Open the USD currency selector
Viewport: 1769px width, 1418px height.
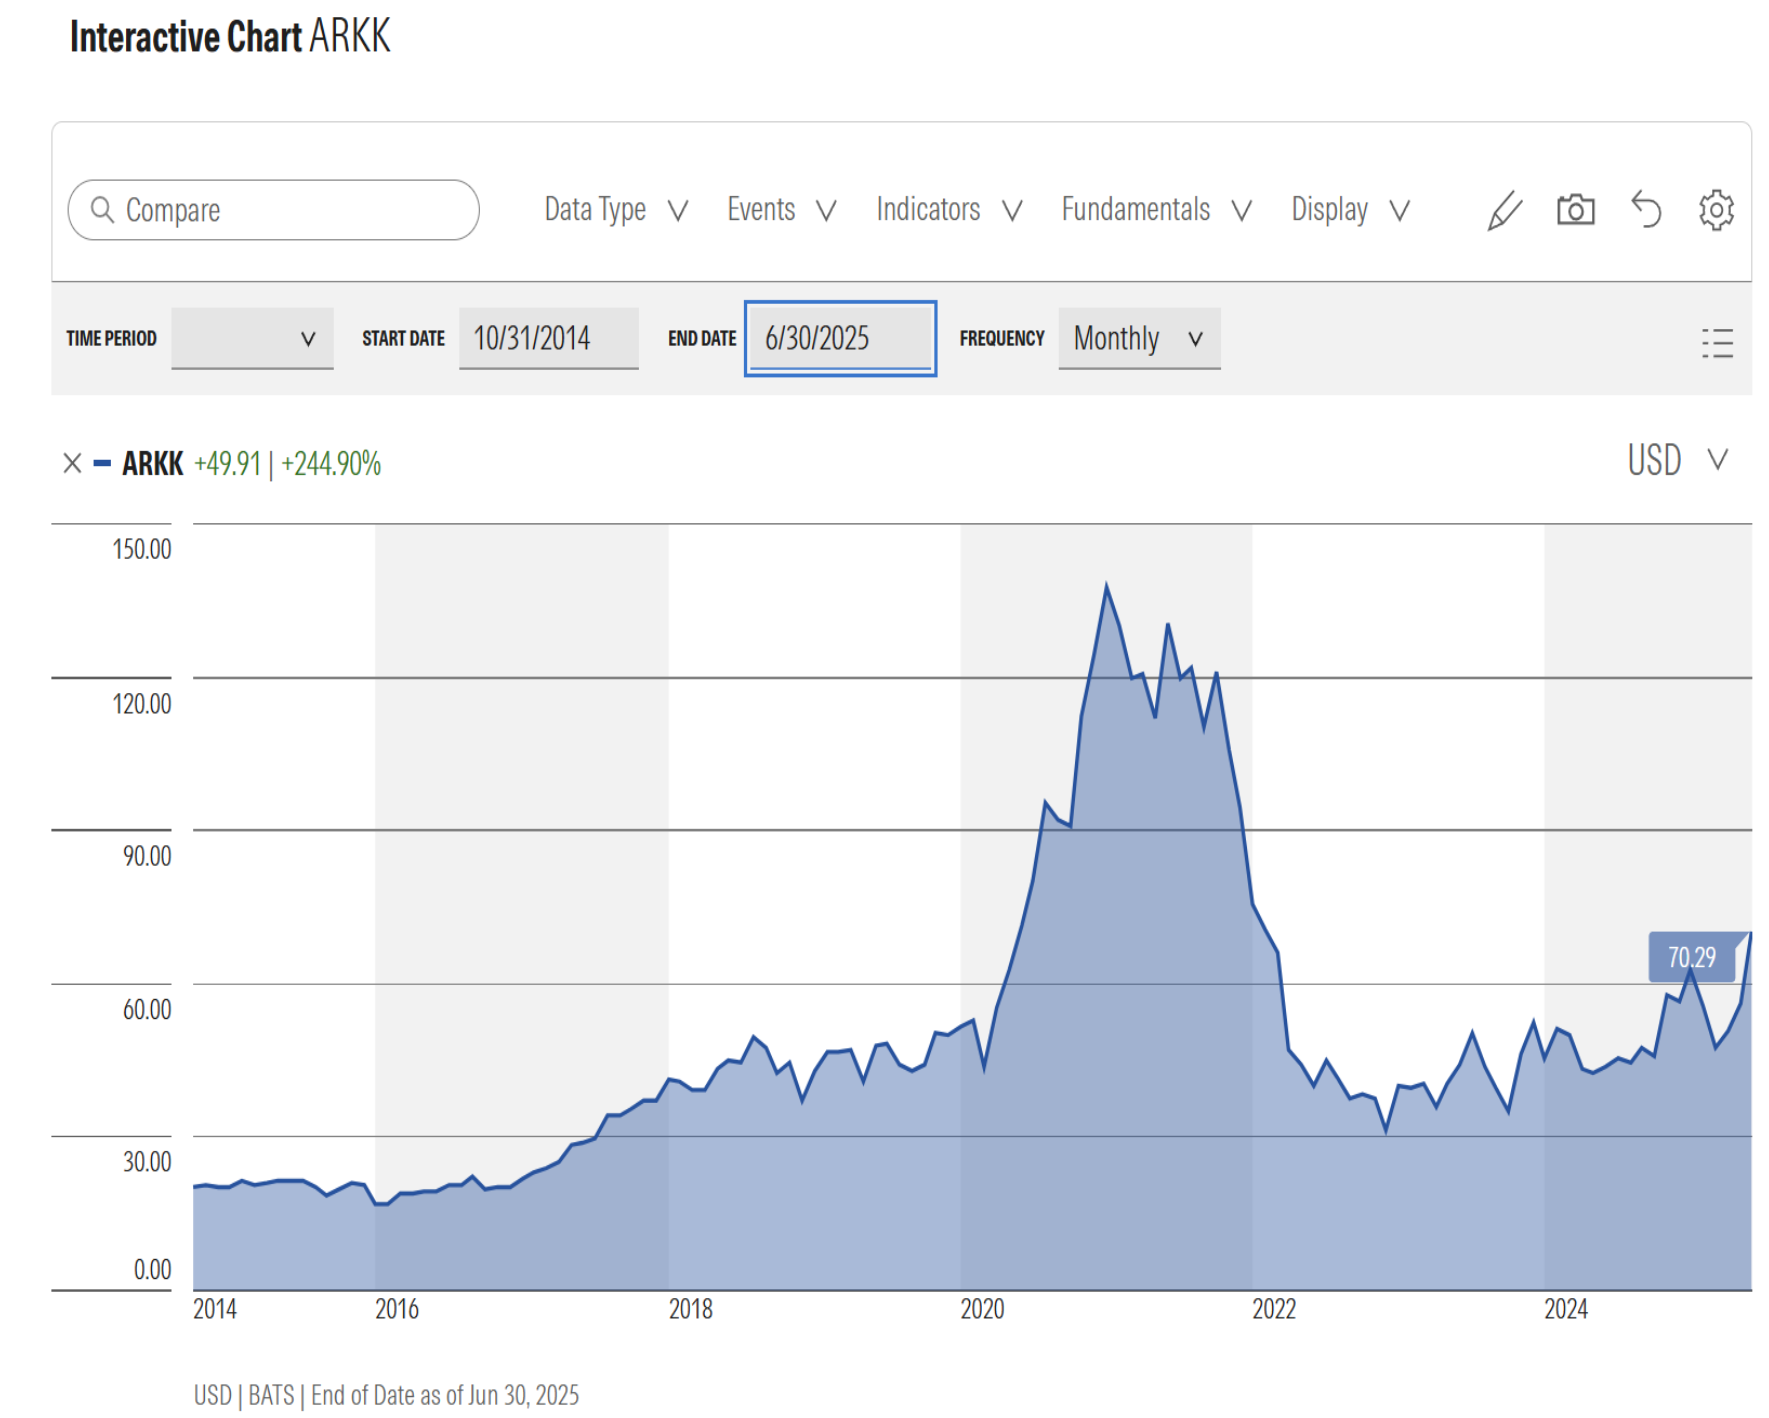coord(1677,460)
